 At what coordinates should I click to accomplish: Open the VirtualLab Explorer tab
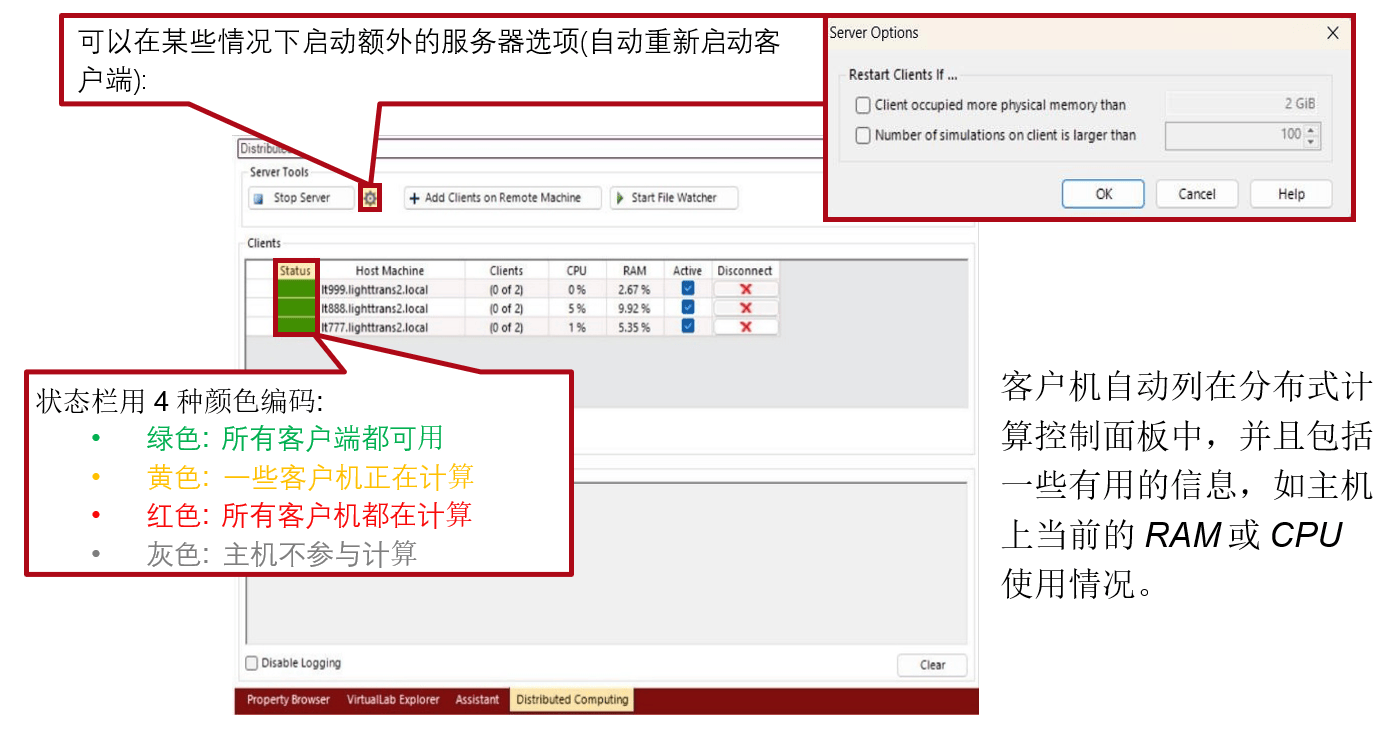(x=393, y=700)
